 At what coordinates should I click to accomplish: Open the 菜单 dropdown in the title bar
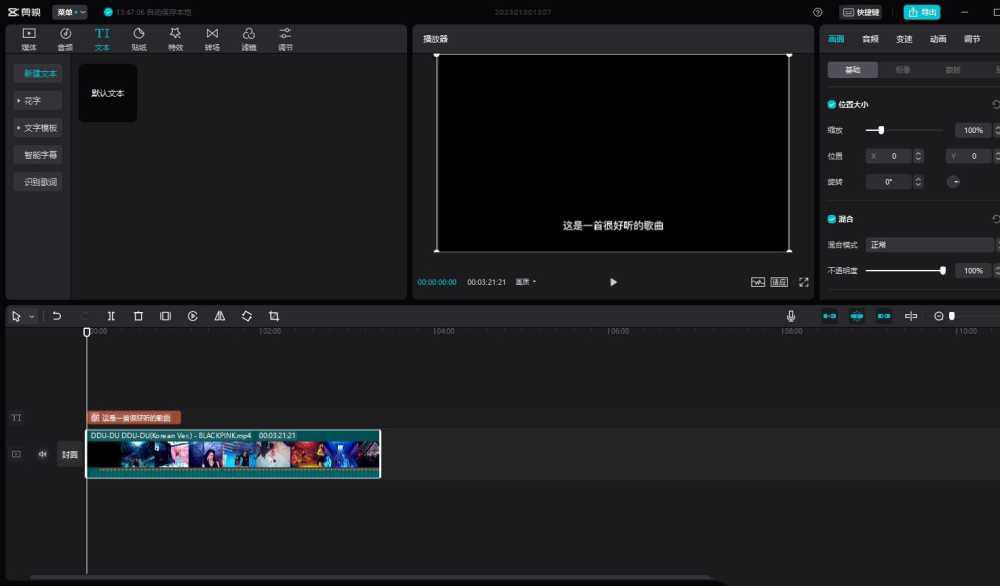point(68,11)
